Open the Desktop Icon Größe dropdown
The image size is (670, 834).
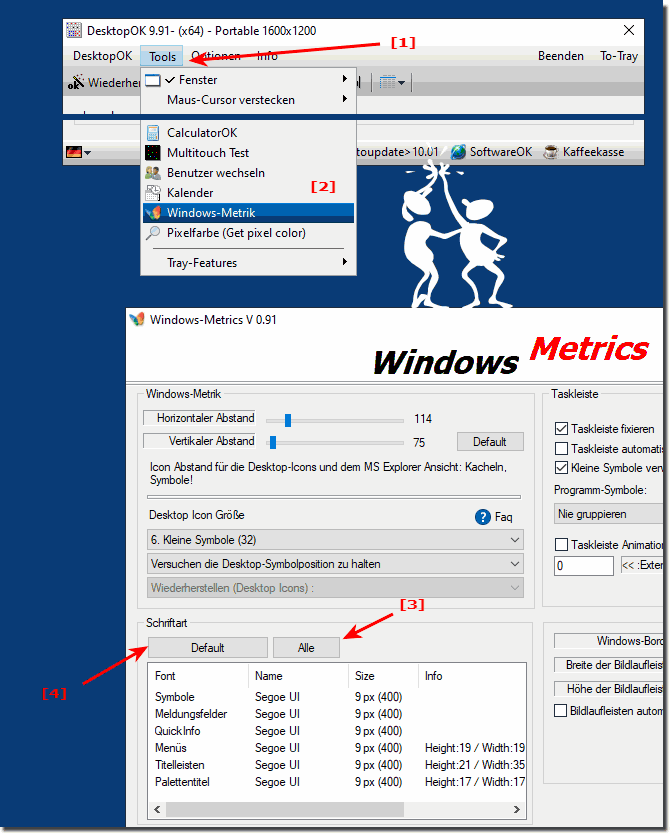click(x=335, y=540)
